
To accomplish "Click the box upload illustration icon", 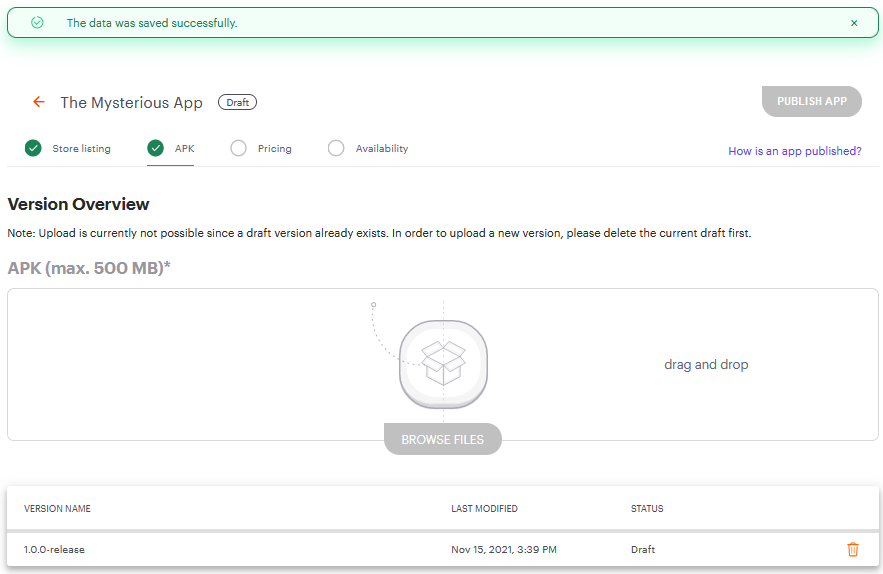I will point(443,364).
